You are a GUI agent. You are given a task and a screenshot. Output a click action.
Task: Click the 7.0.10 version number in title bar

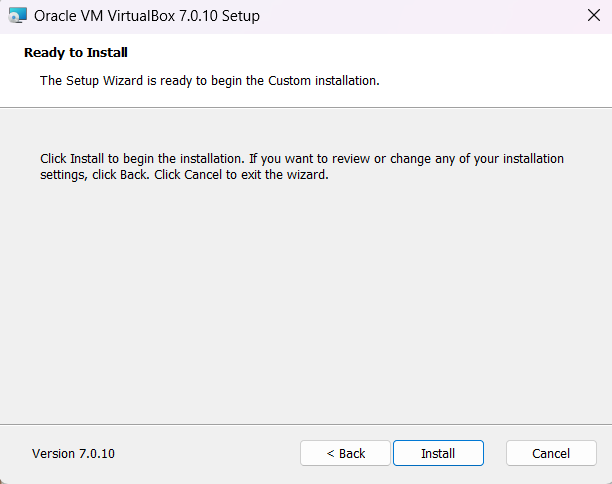[198, 16]
